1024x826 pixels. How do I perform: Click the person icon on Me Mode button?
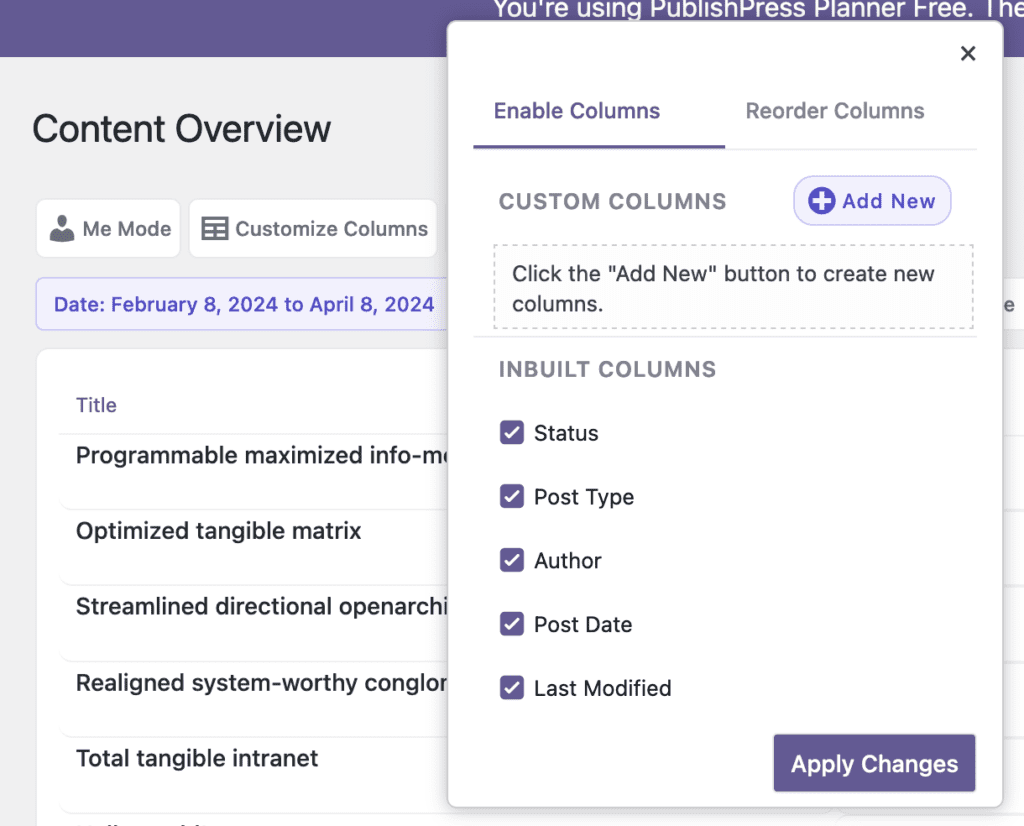(x=62, y=228)
